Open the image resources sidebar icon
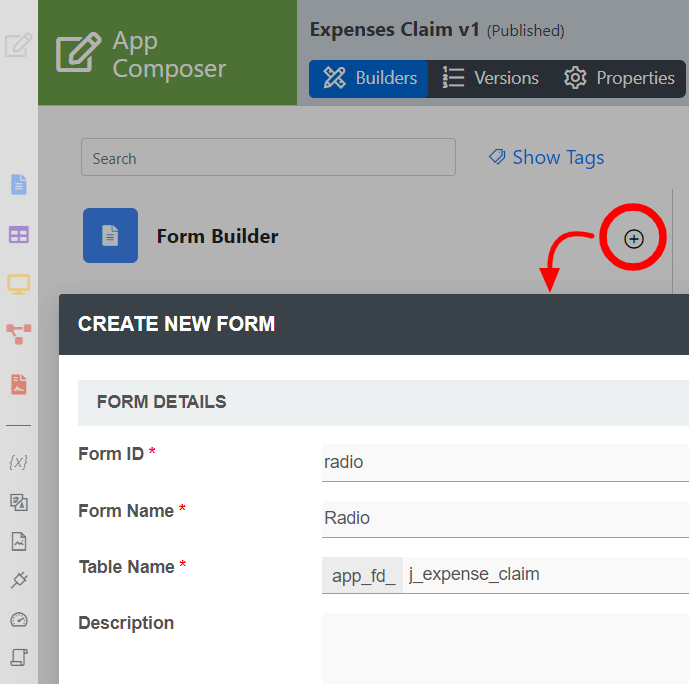Viewport: 689px width, 684px height. (x=18, y=542)
